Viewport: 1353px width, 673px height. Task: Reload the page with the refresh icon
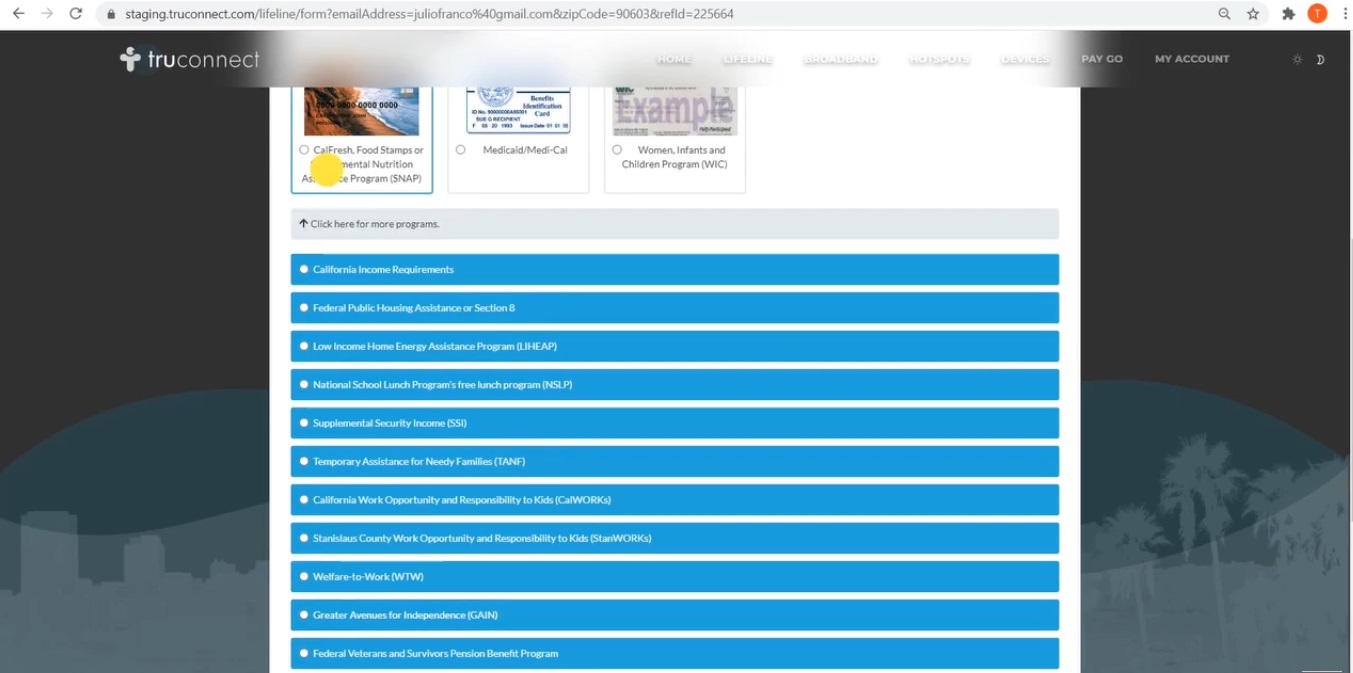[75, 14]
